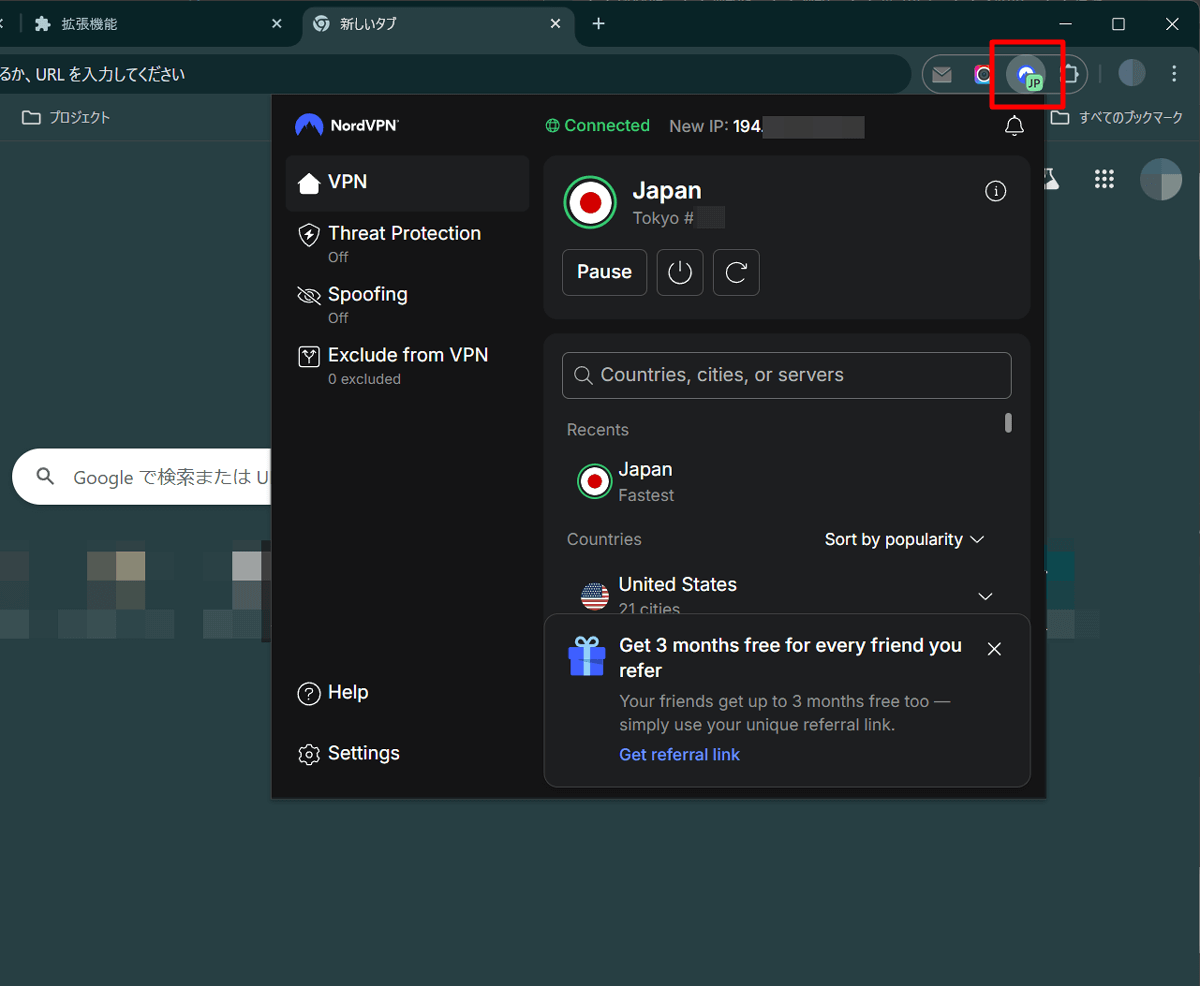The width and height of the screenshot is (1200, 986).
Task: Expand United States to show its cities
Action: point(985,595)
